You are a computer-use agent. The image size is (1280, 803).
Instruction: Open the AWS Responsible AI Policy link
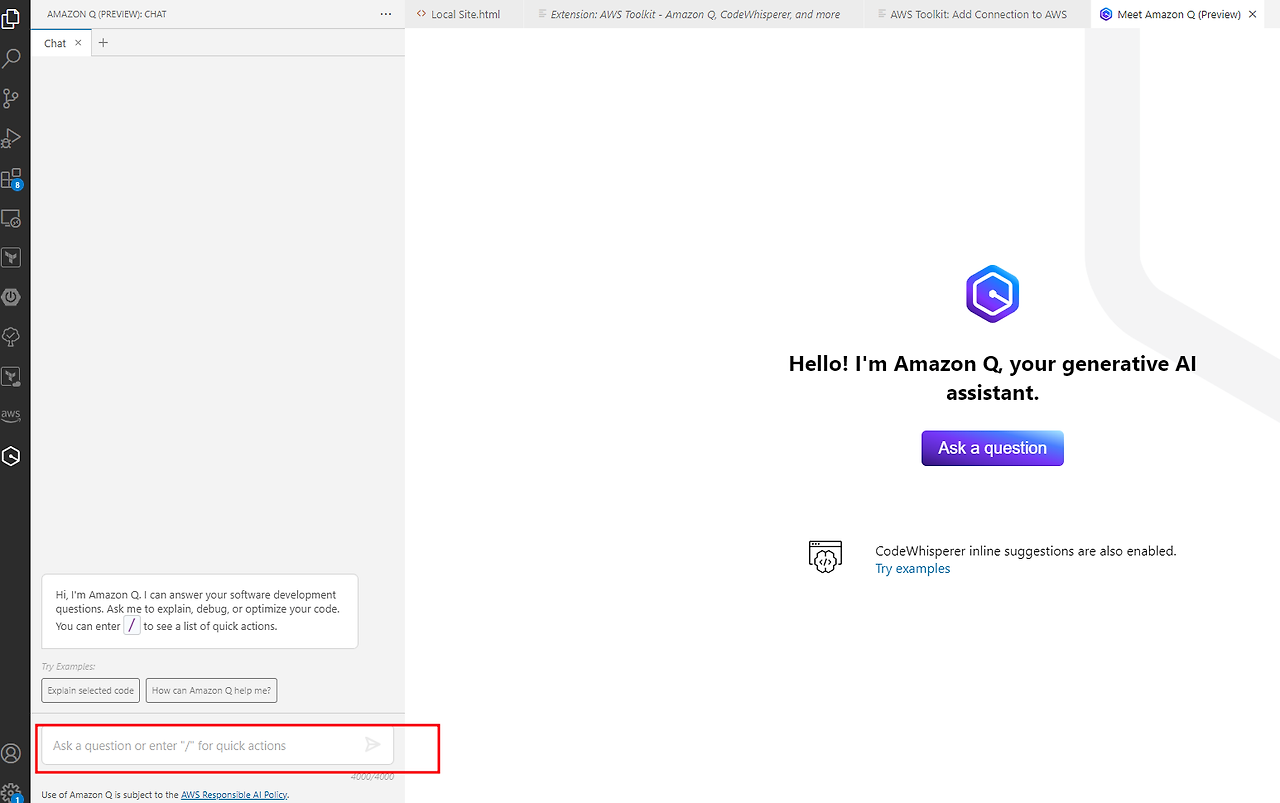234,795
